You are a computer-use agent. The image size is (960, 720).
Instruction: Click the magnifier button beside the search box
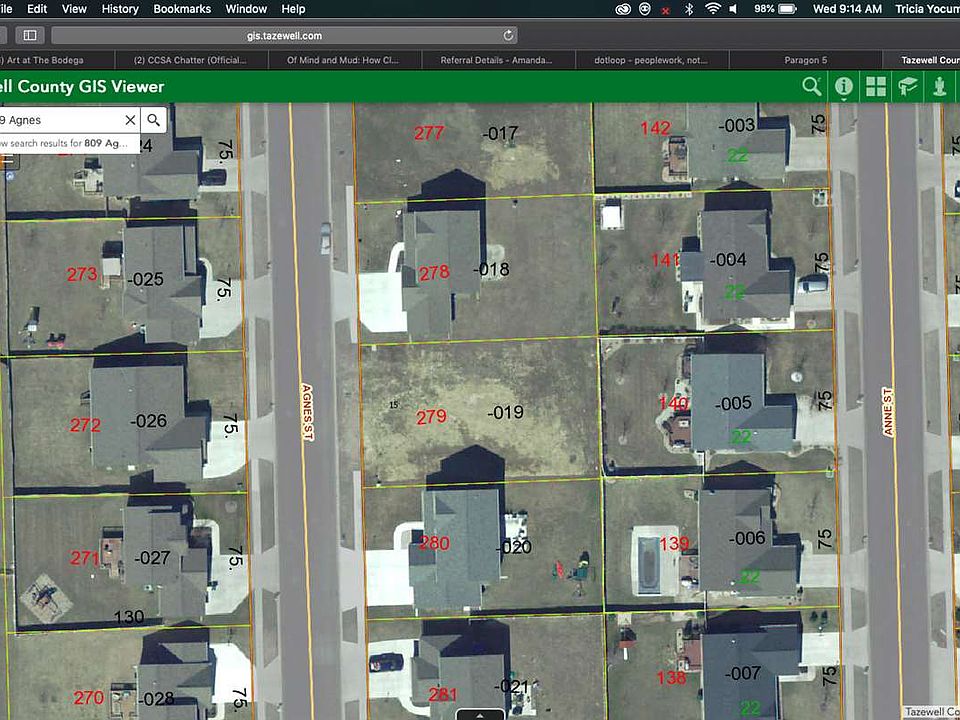click(x=153, y=120)
